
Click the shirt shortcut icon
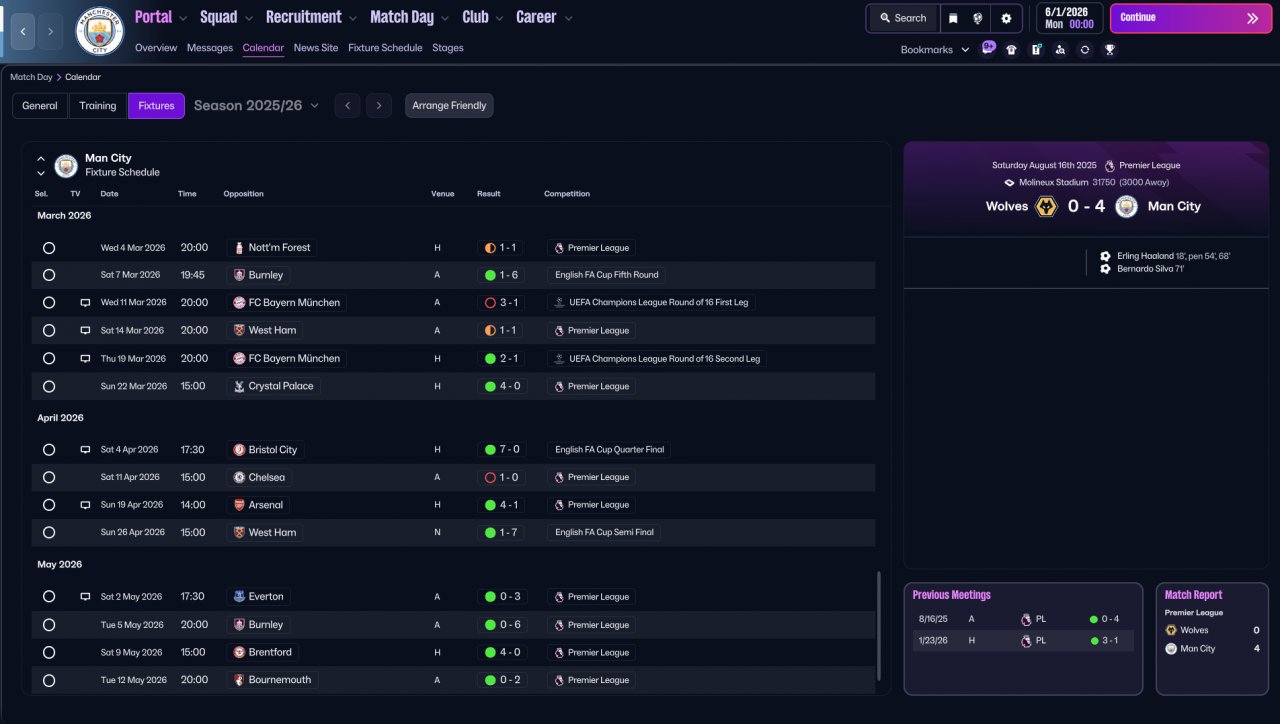point(1011,50)
